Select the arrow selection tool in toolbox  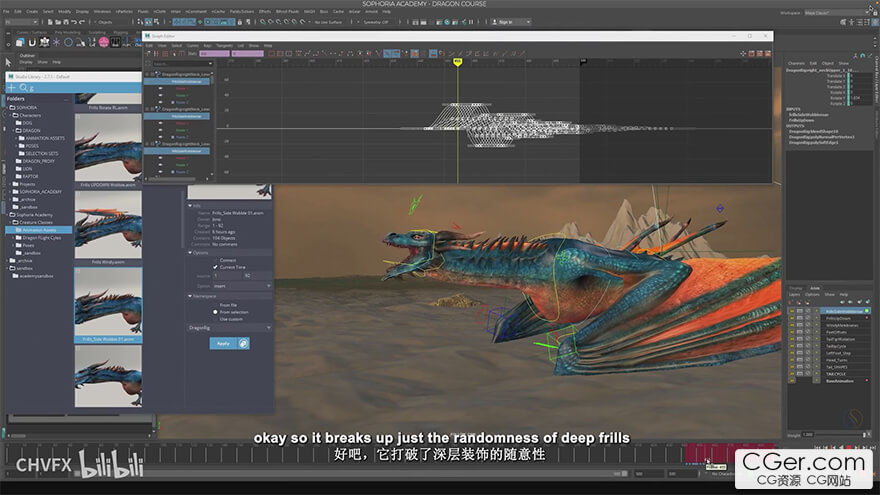[x=8, y=62]
